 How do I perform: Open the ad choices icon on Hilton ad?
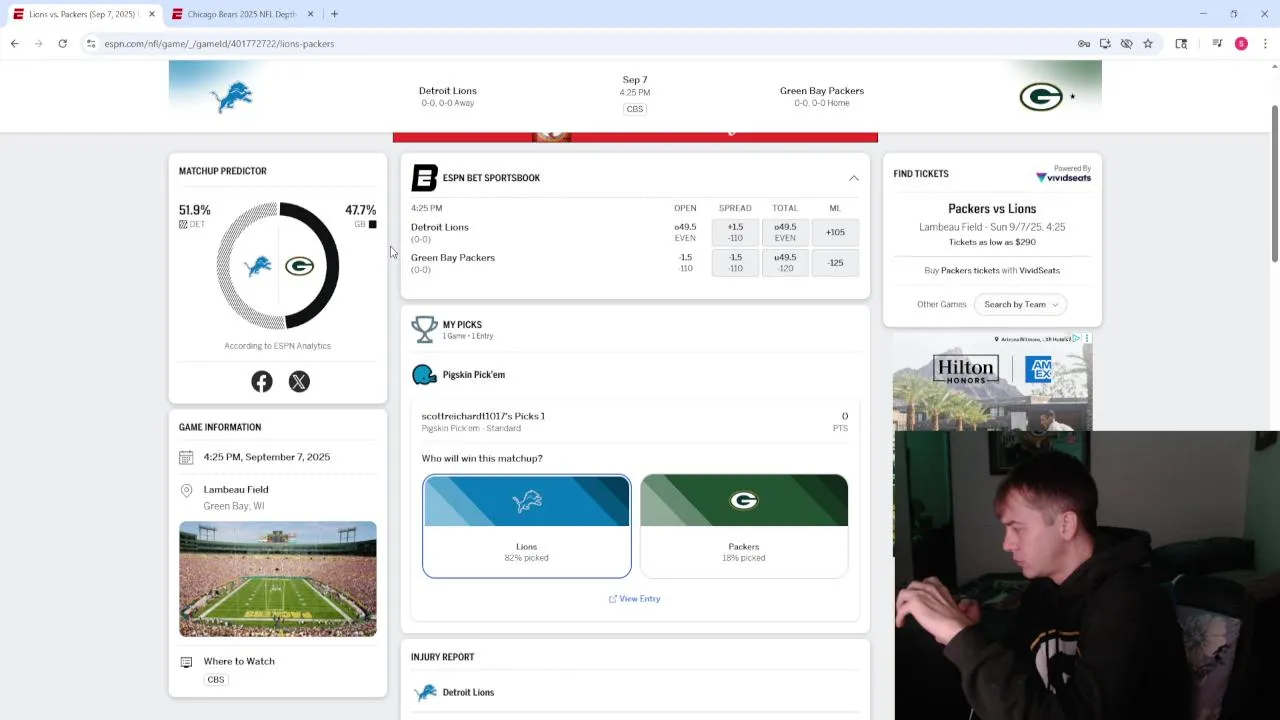point(1078,338)
